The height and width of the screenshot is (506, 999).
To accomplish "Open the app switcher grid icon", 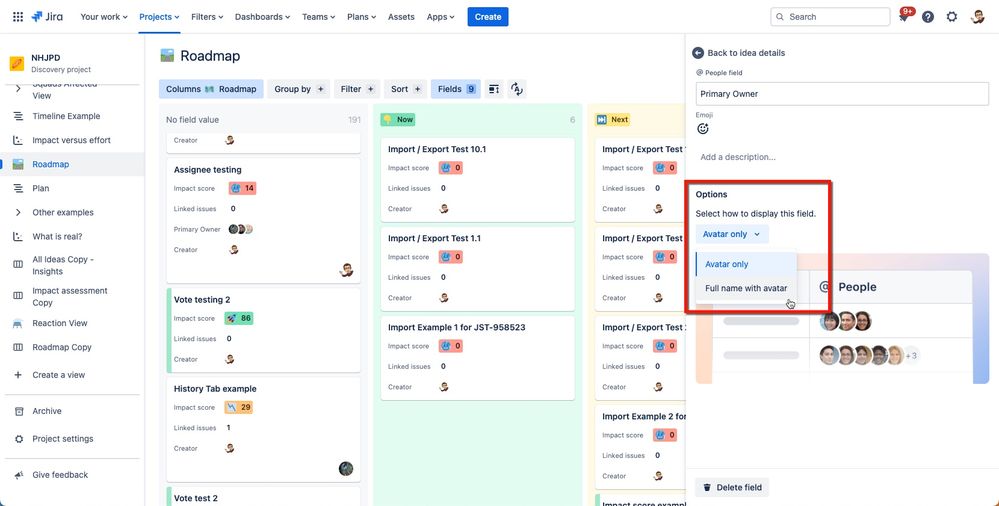I will coord(18,17).
